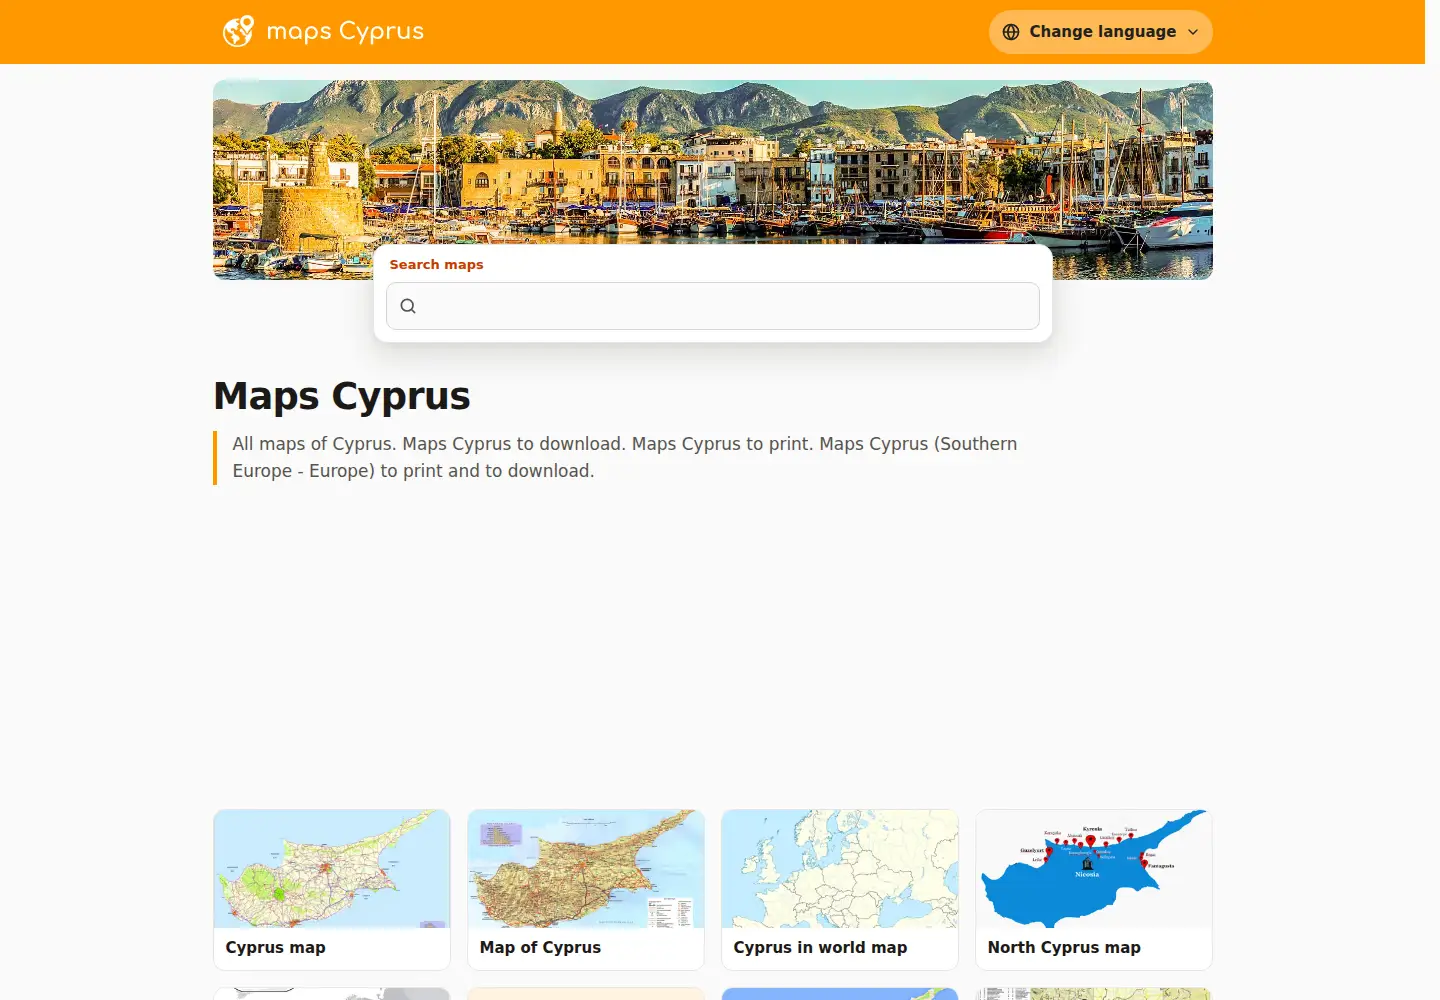Follow the North Cyprus map title link

[x=1064, y=947]
